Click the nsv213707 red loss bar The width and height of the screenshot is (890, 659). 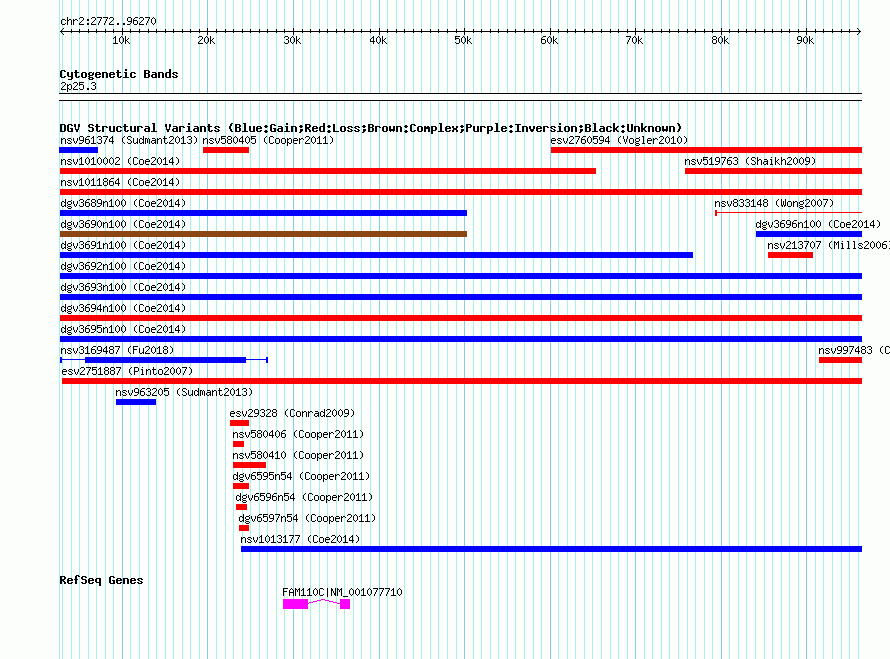[790, 255]
